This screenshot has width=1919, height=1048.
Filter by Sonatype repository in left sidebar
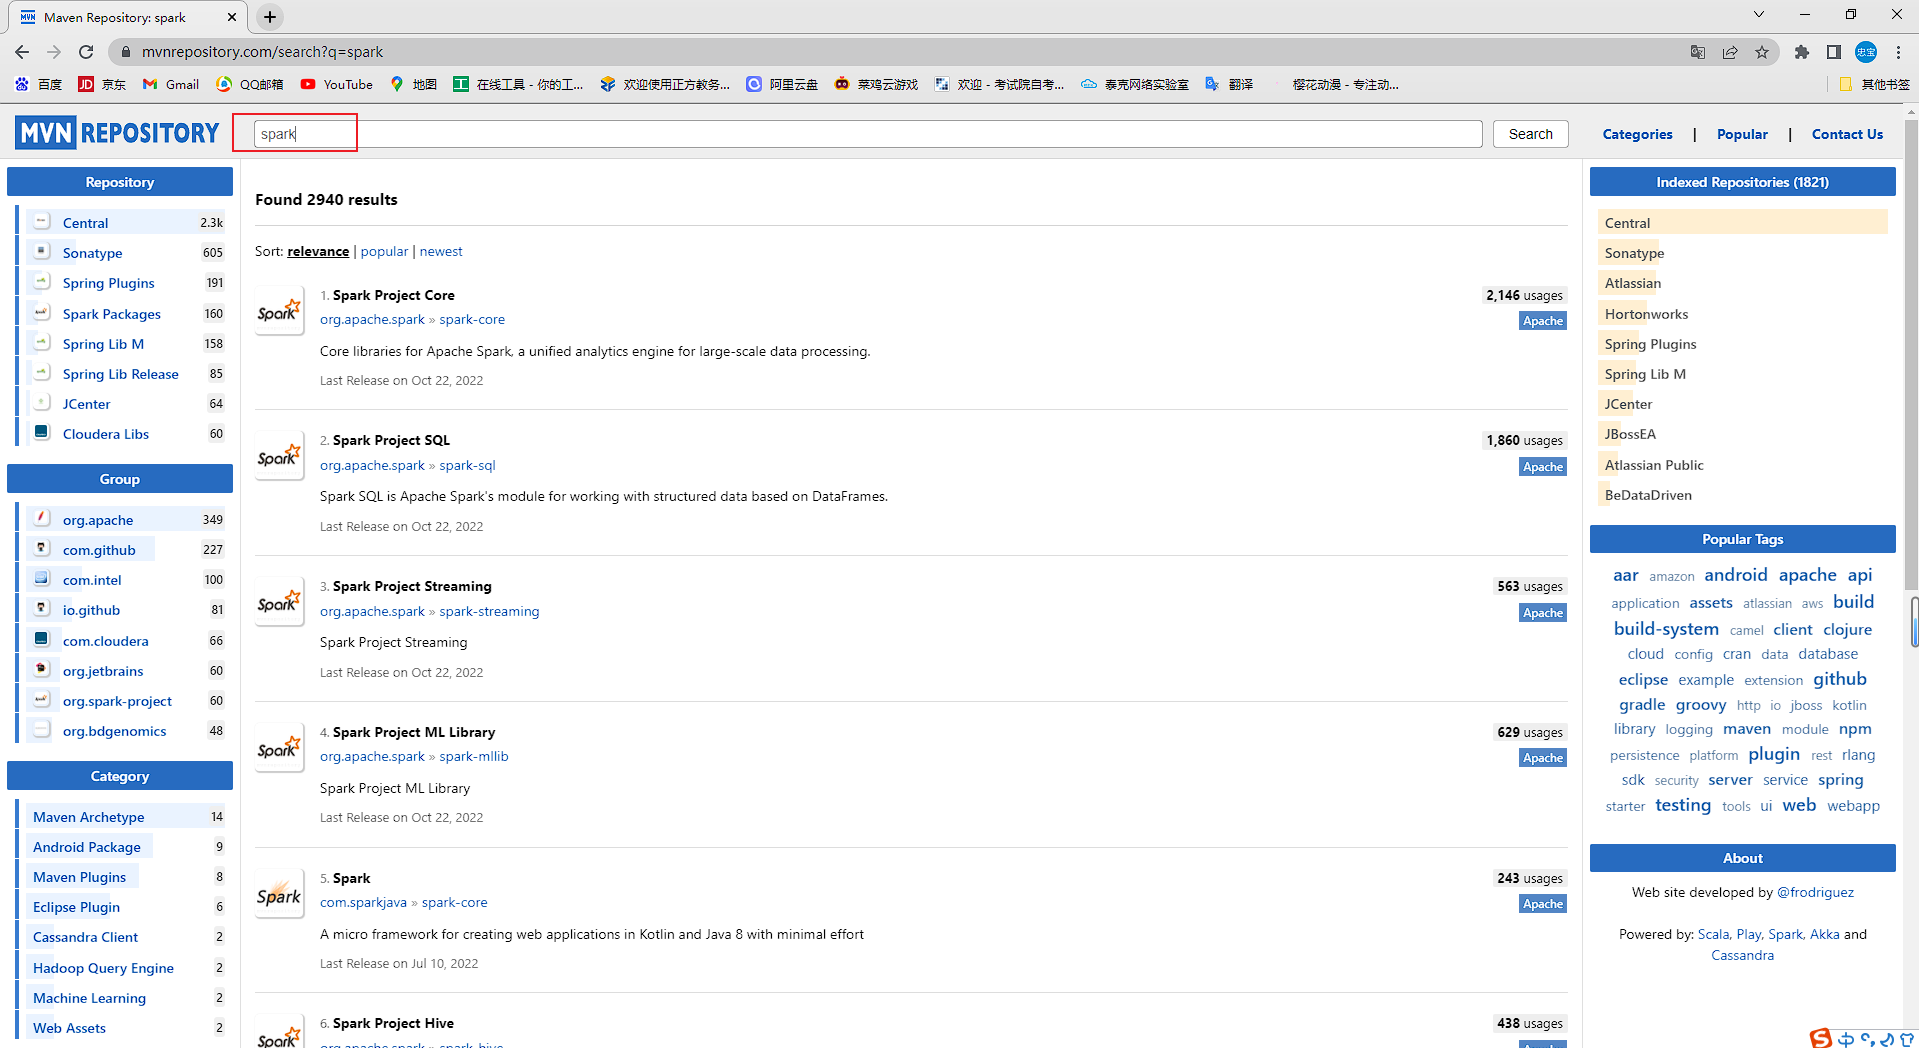pos(92,253)
